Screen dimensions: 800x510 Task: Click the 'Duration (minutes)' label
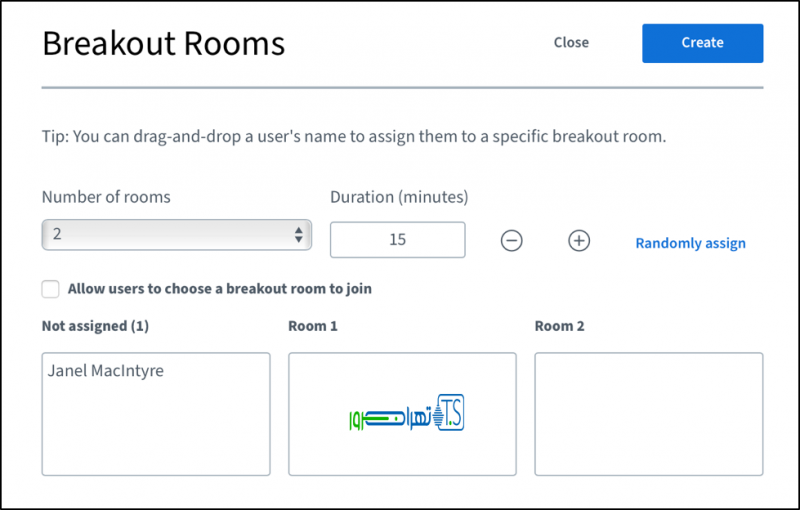tap(399, 197)
